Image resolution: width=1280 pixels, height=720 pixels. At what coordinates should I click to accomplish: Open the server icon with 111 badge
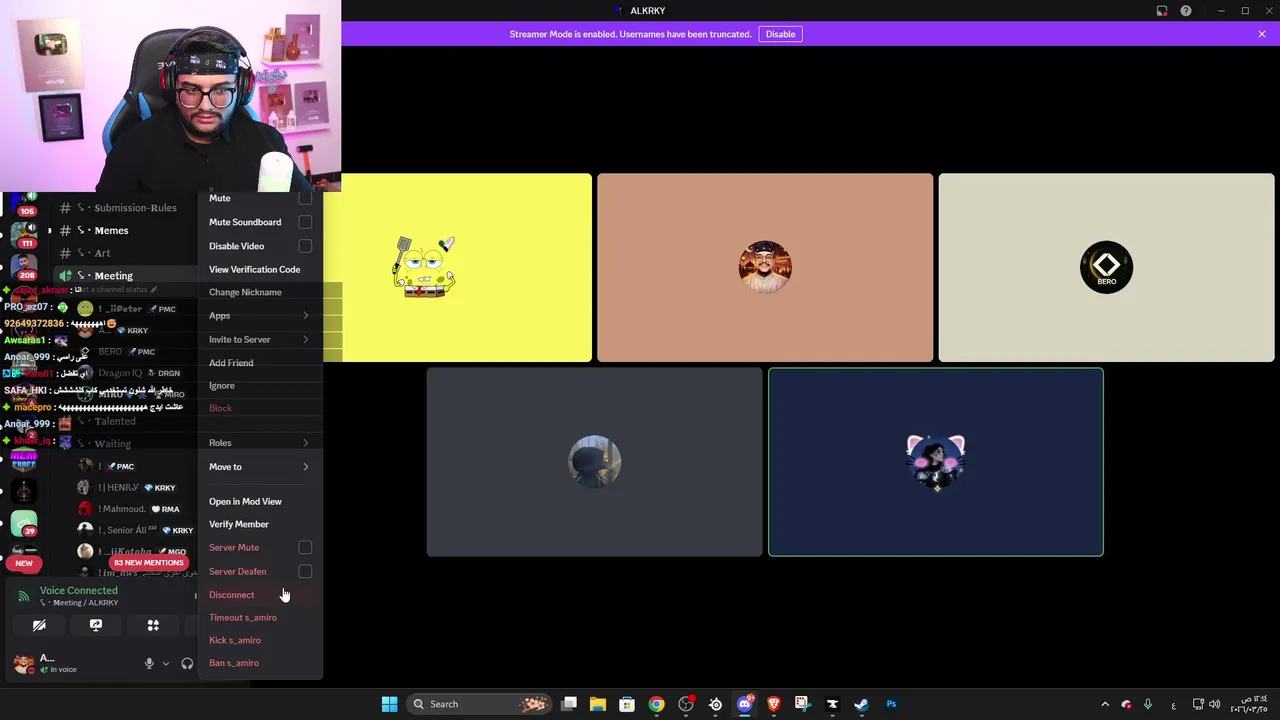pyautogui.click(x=24, y=233)
